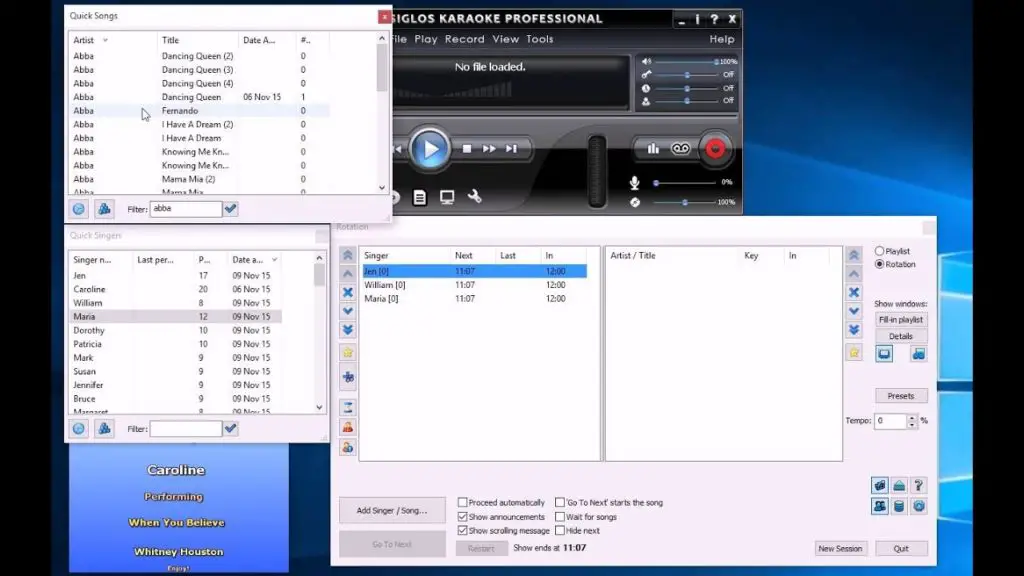Move the selected singer to the top of rotation
This screenshot has height=576, width=1024.
coord(348,255)
